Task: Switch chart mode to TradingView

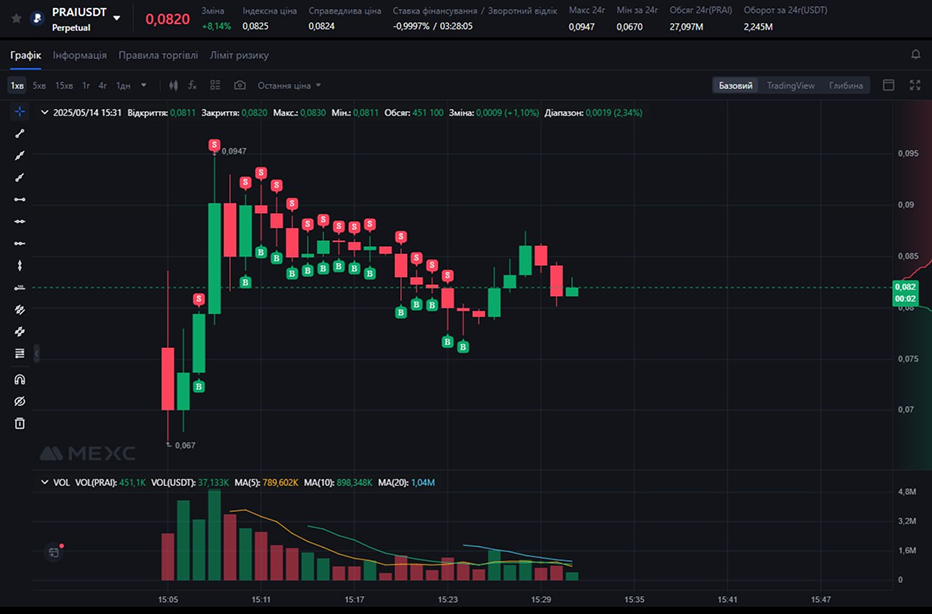Action: 790,86
